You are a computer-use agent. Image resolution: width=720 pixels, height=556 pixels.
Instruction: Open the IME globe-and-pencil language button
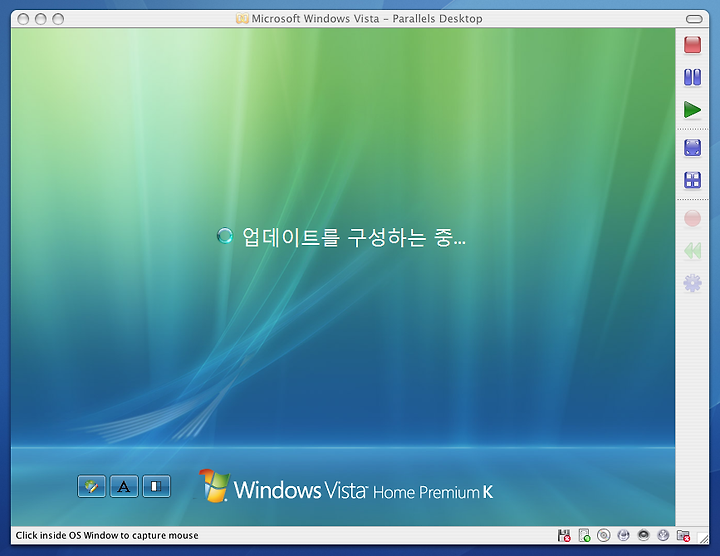point(91,486)
